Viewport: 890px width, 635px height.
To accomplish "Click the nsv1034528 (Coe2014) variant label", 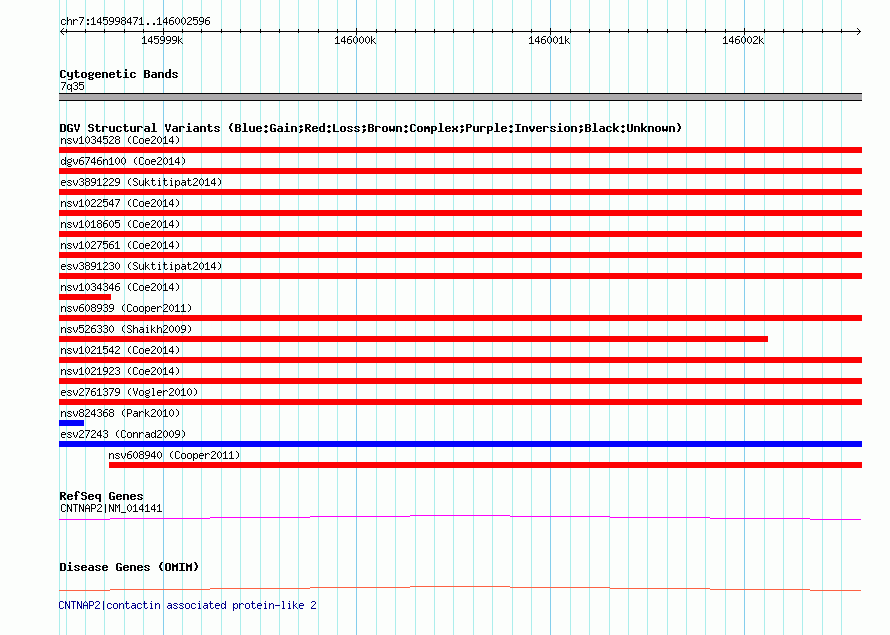I will point(120,140).
